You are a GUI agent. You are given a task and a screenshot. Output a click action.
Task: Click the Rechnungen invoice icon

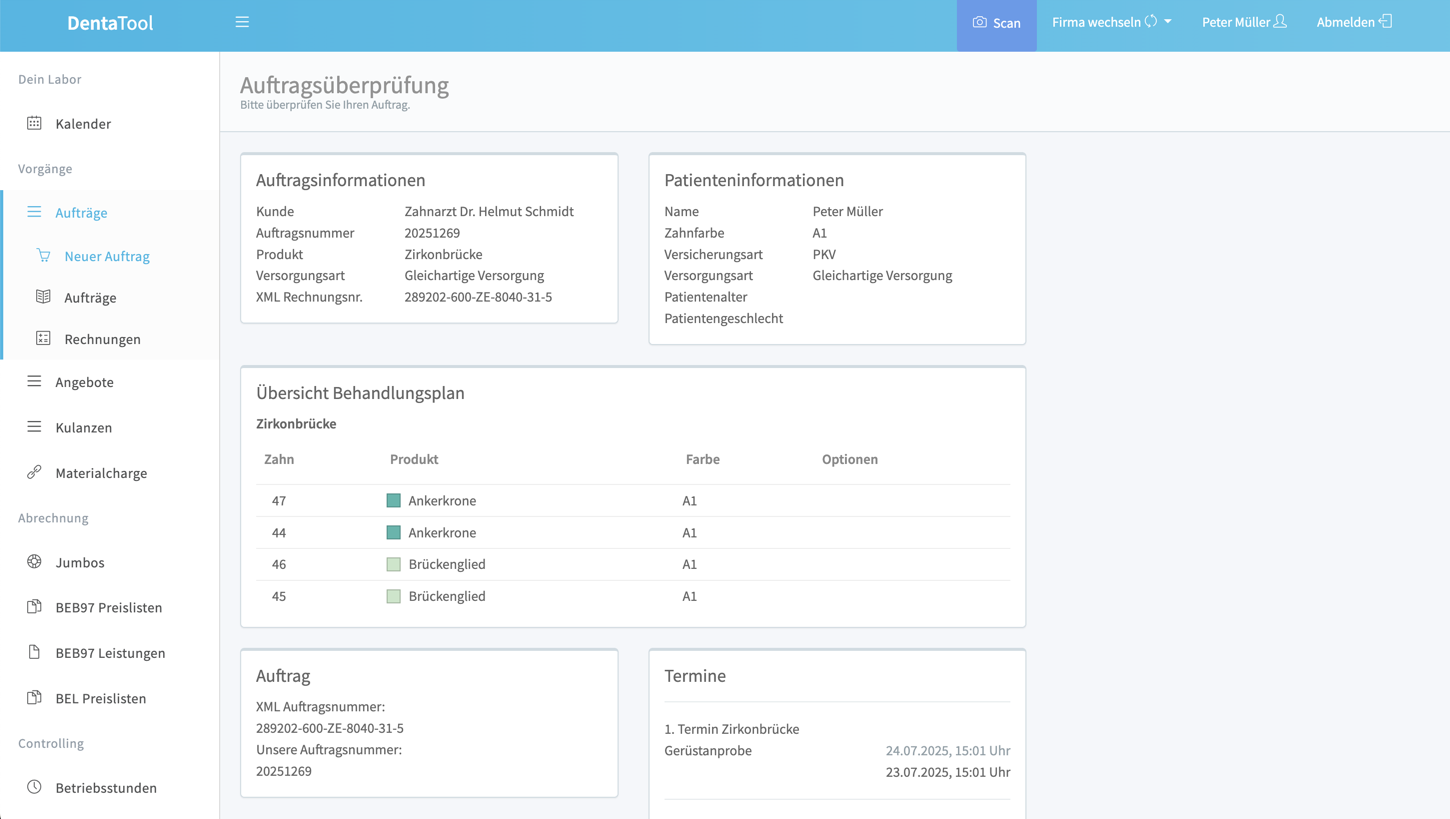(43, 338)
